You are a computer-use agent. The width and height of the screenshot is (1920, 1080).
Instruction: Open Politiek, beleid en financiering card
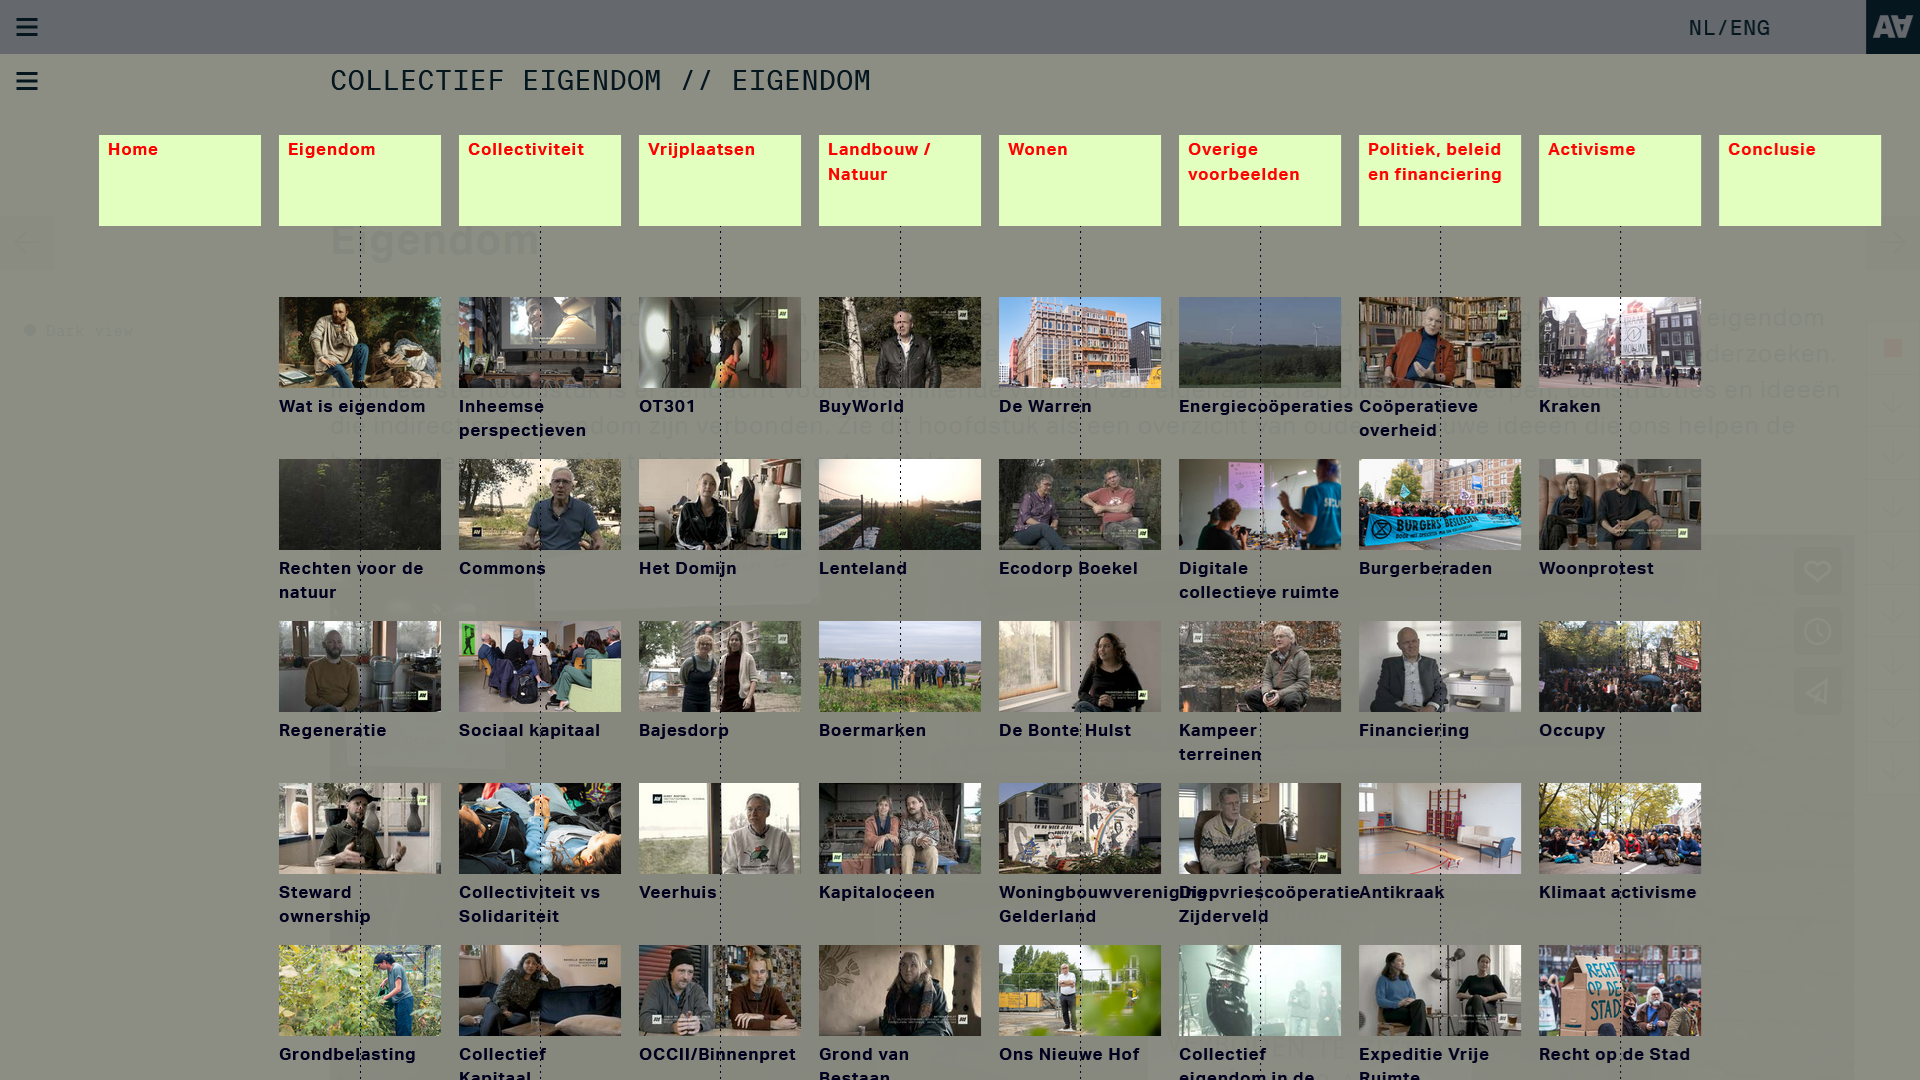1440,180
